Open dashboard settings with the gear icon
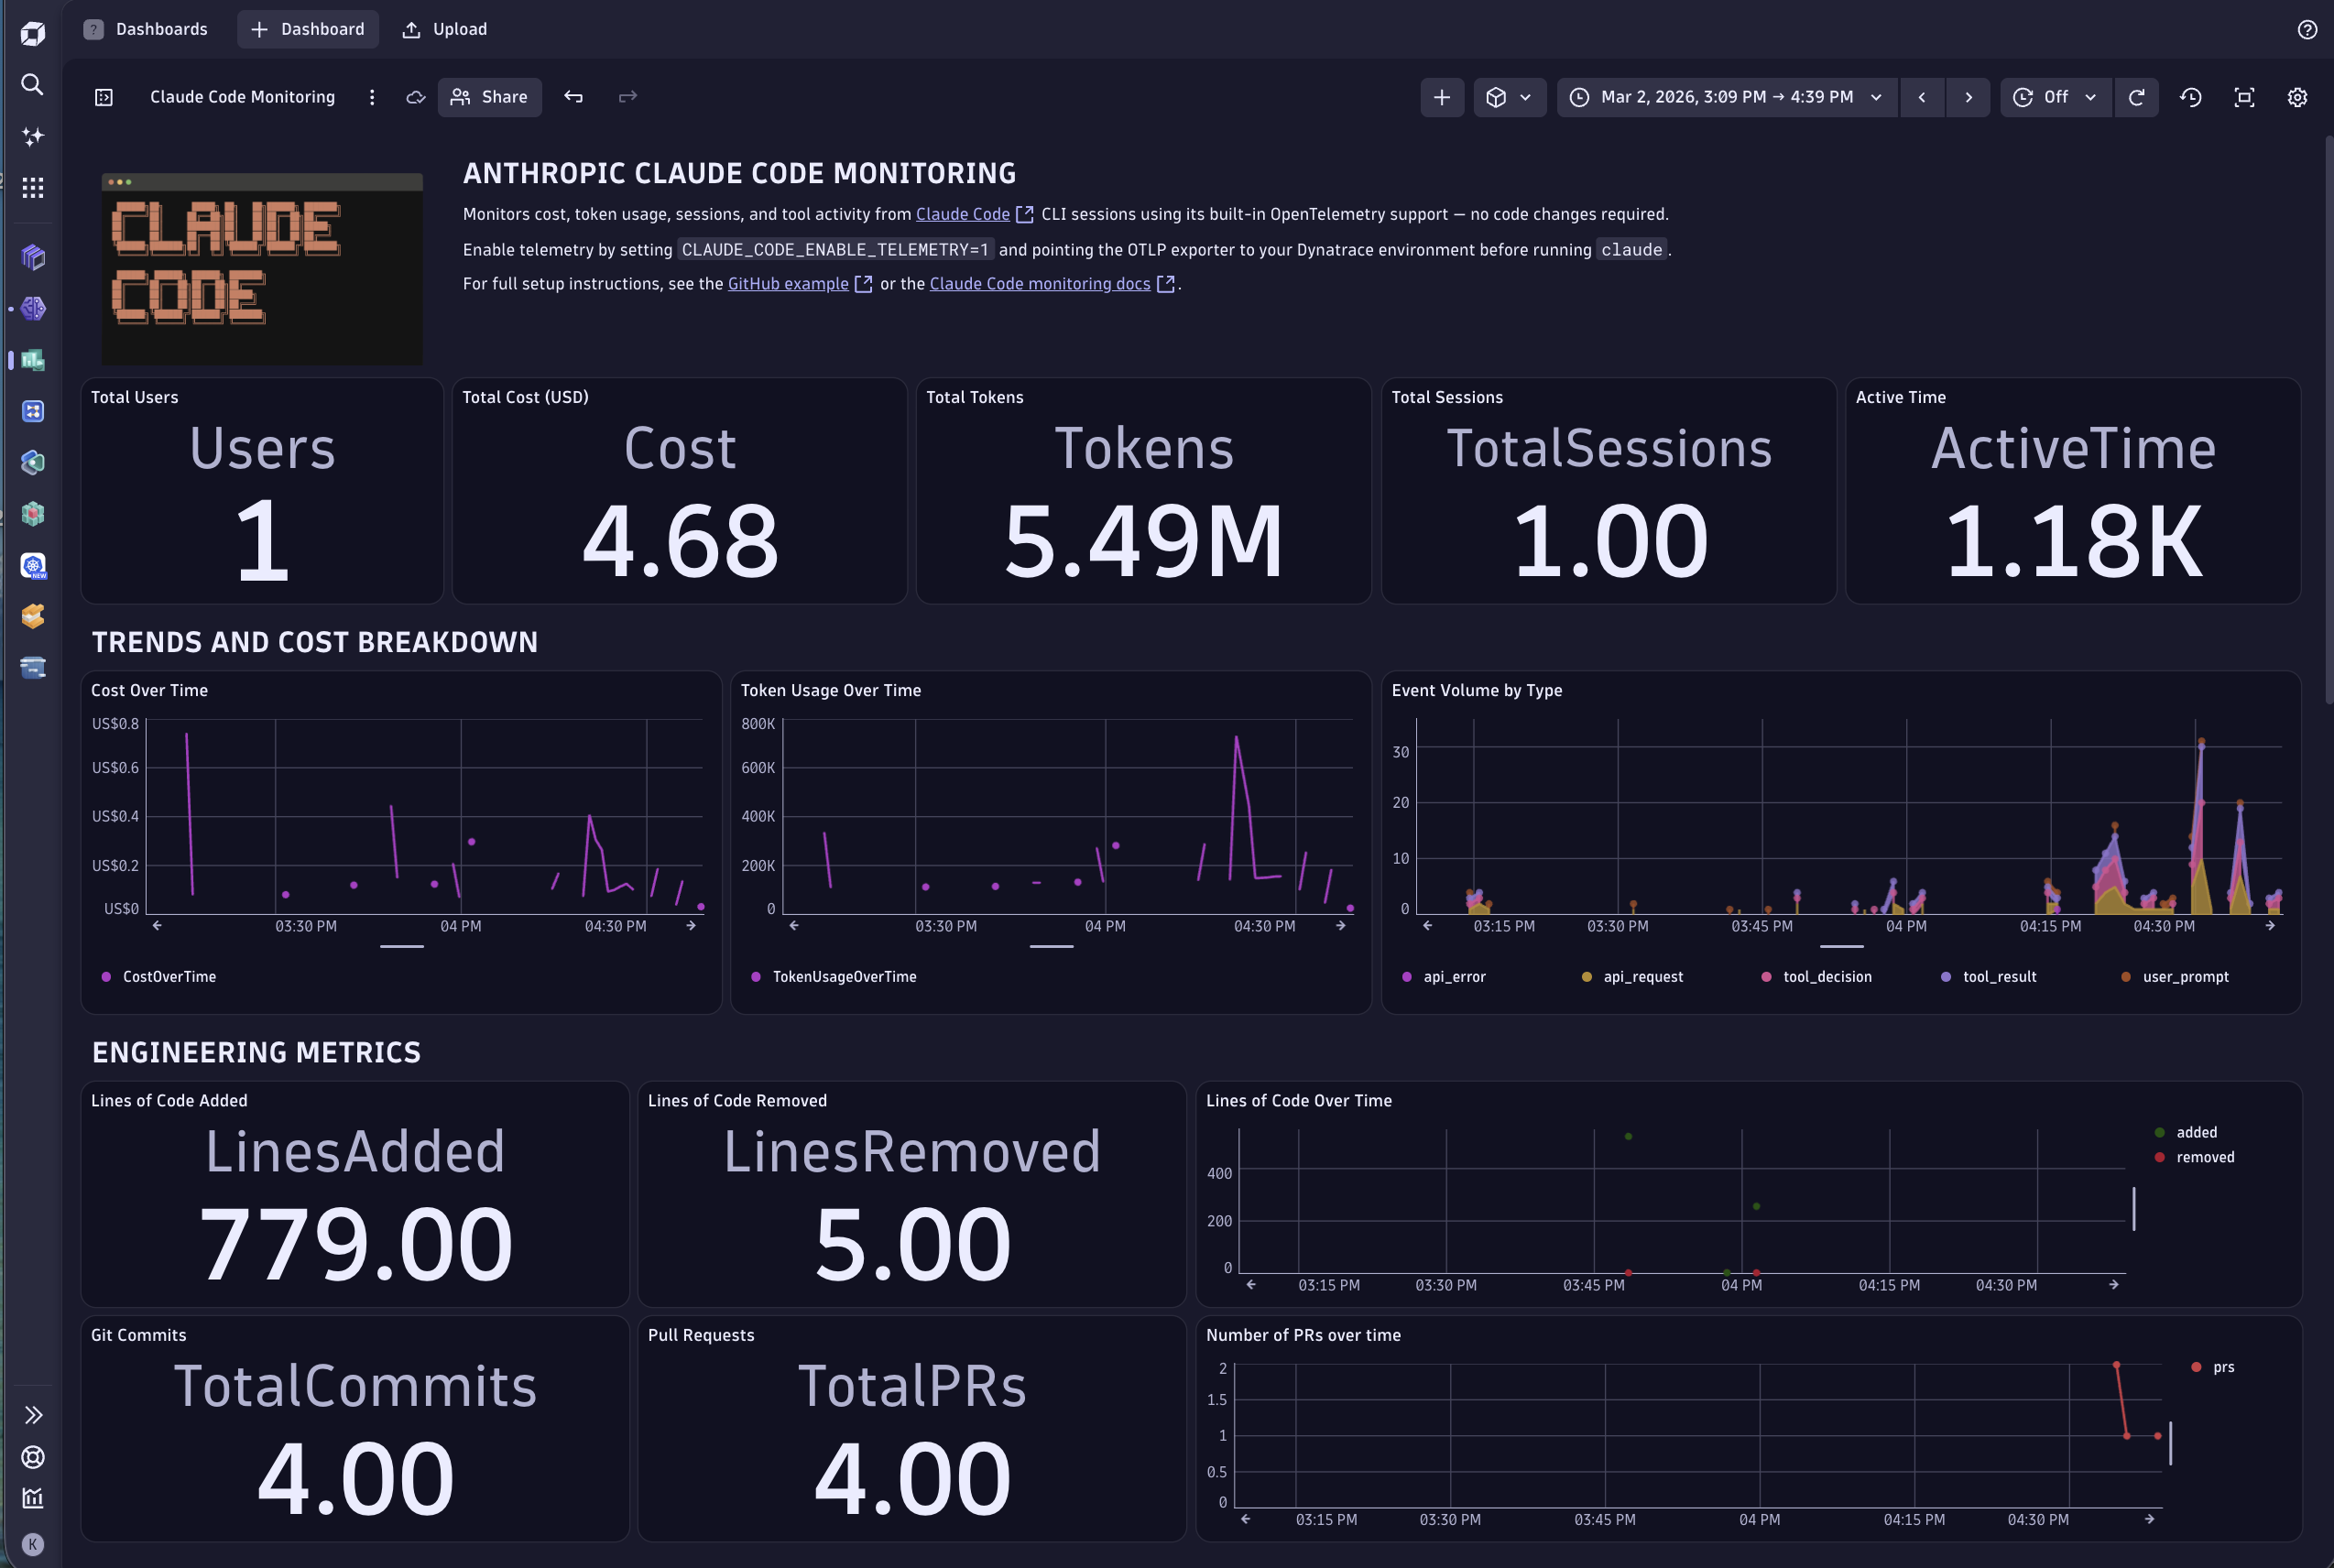The width and height of the screenshot is (2334, 1568). [2297, 97]
